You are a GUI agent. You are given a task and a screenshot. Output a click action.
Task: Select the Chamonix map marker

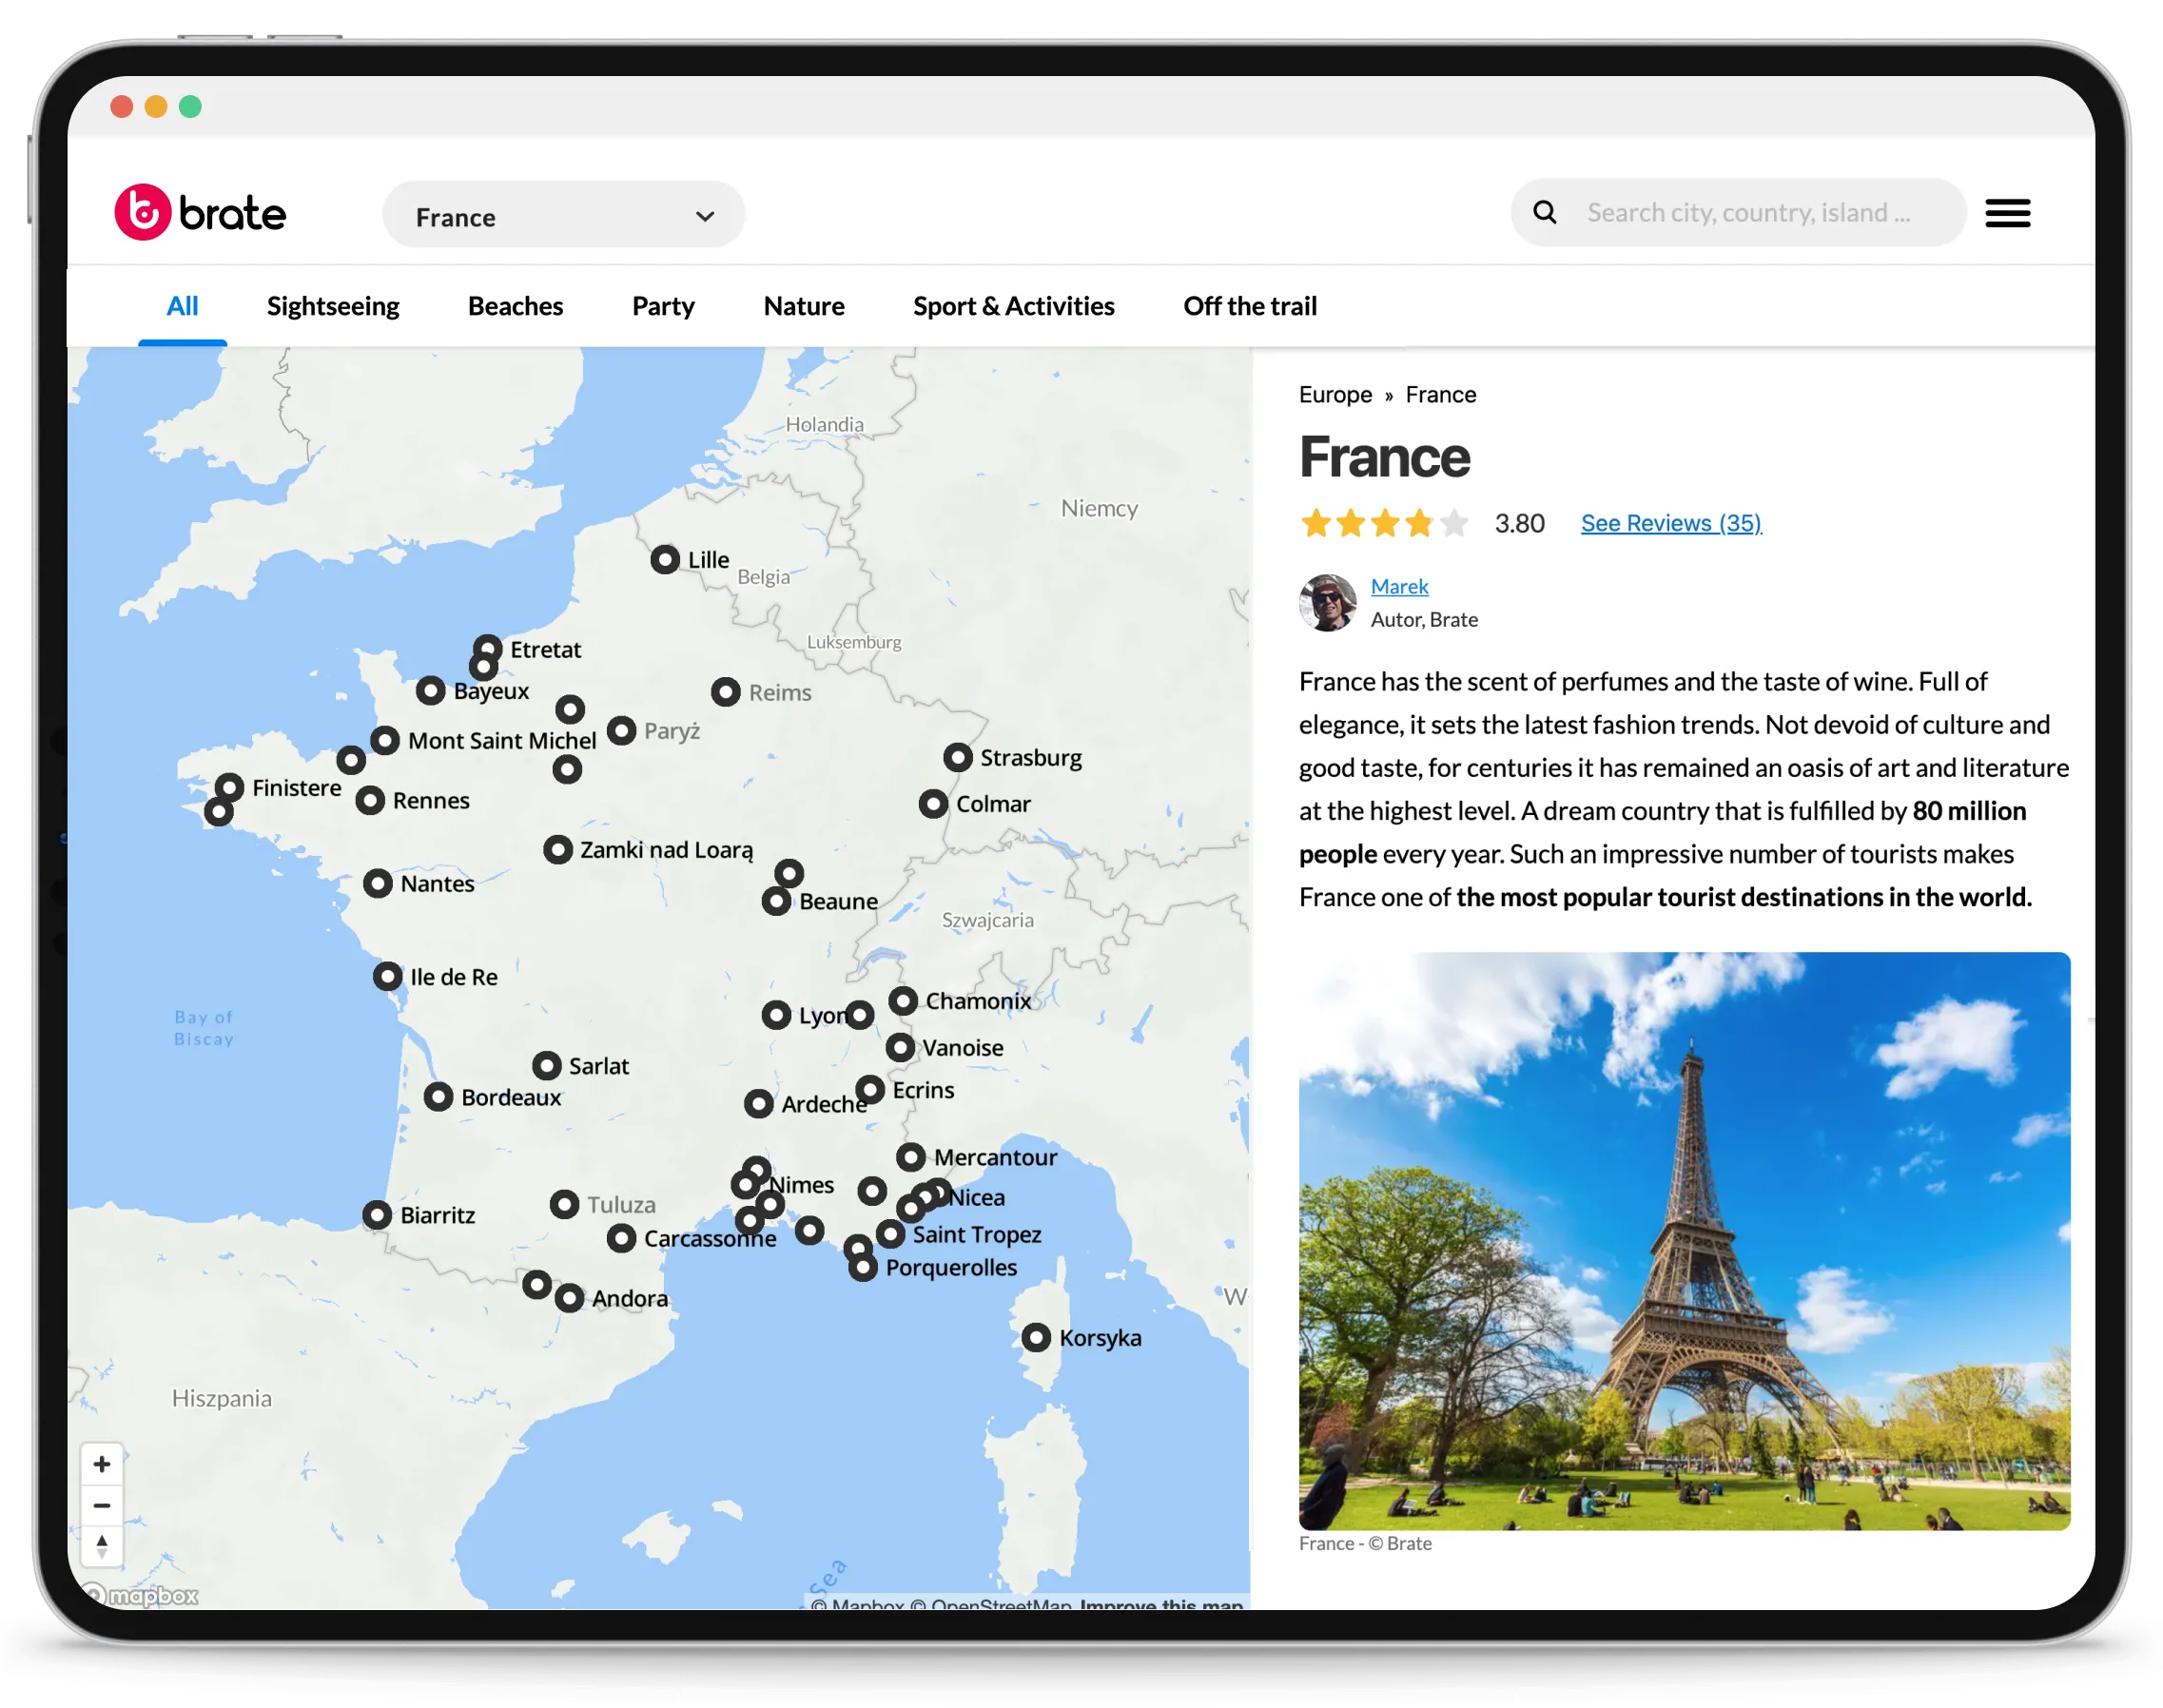(903, 1001)
